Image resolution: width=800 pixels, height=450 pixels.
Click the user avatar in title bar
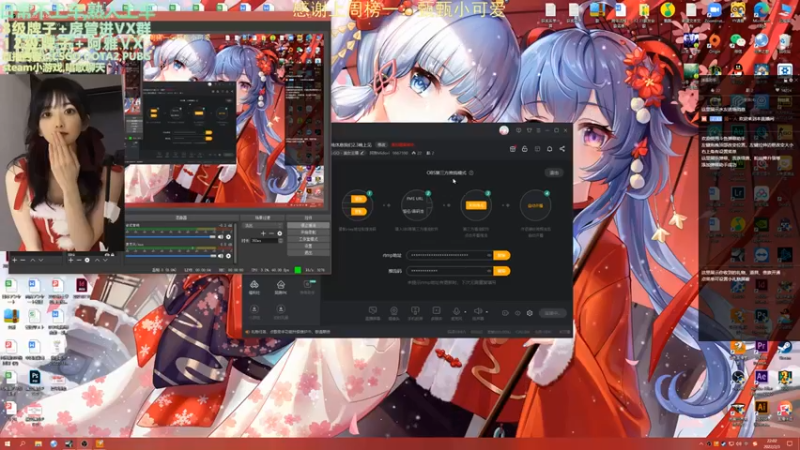coord(504,130)
